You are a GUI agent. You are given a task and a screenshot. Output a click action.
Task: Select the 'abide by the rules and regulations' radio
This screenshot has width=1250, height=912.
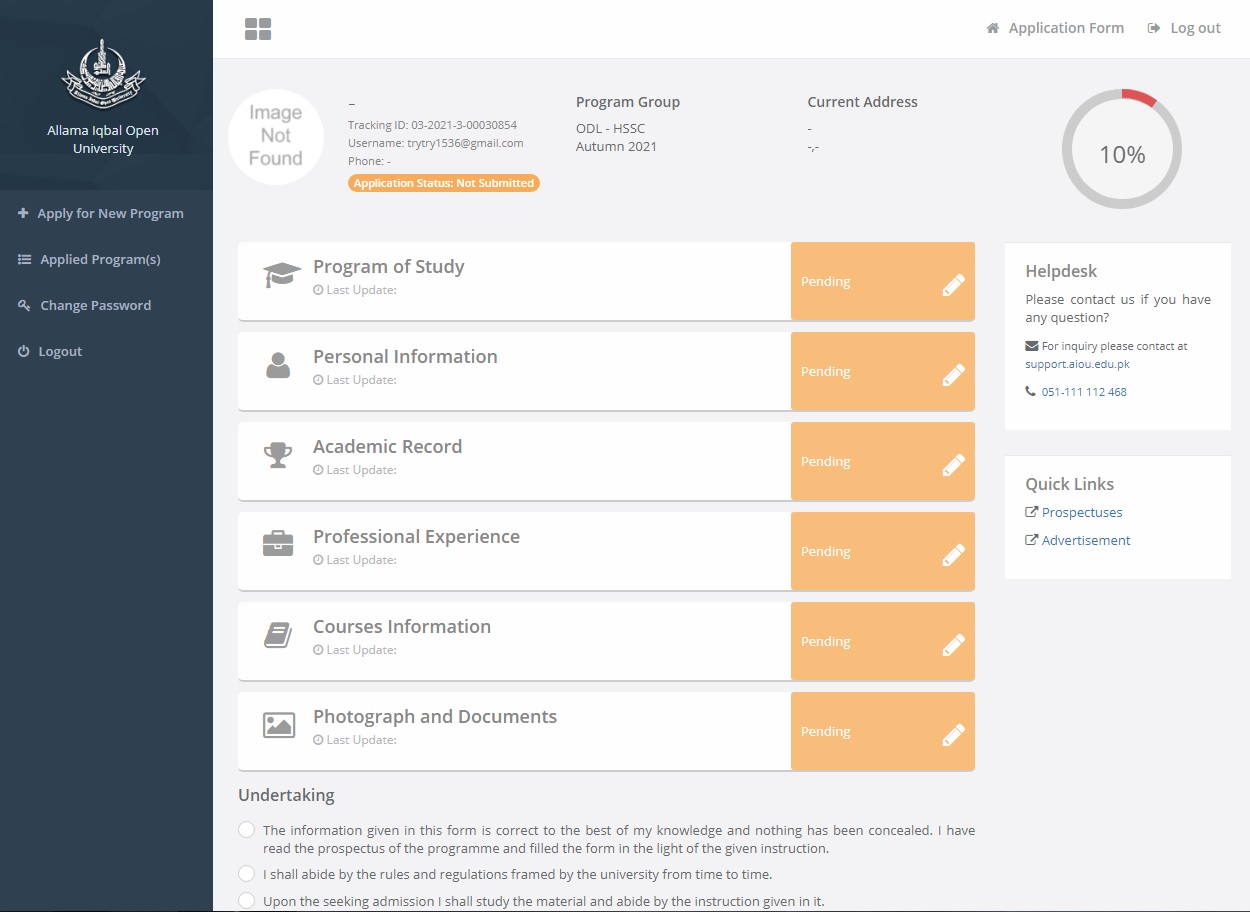(x=247, y=874)
